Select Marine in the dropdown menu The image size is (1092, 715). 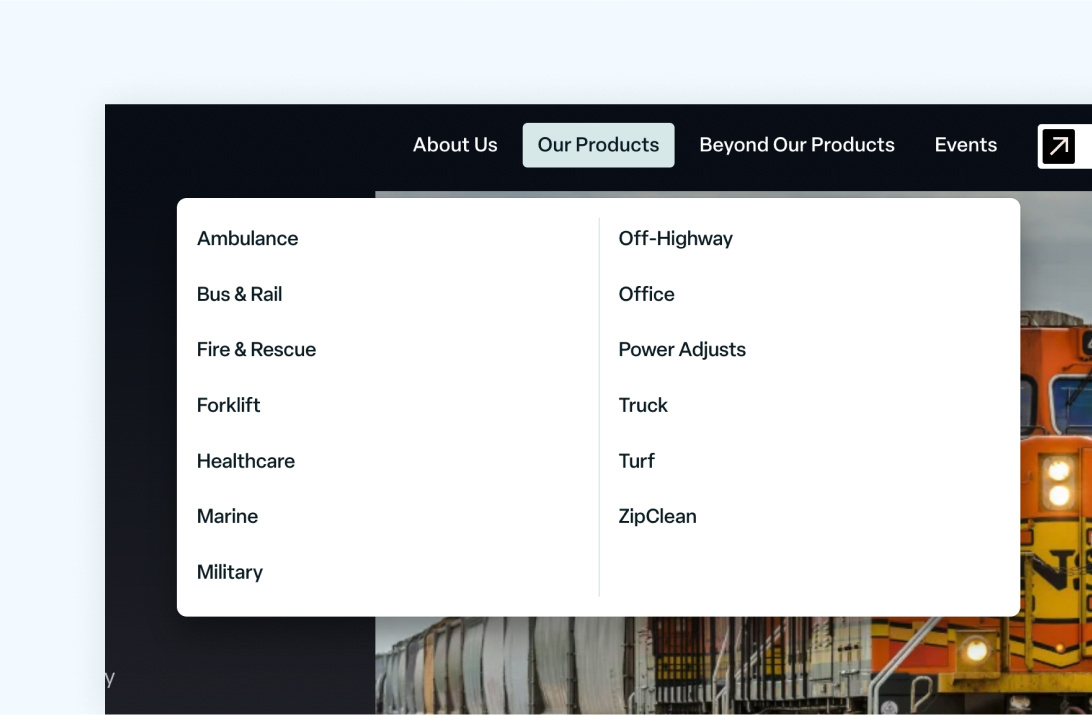(227, 516)
